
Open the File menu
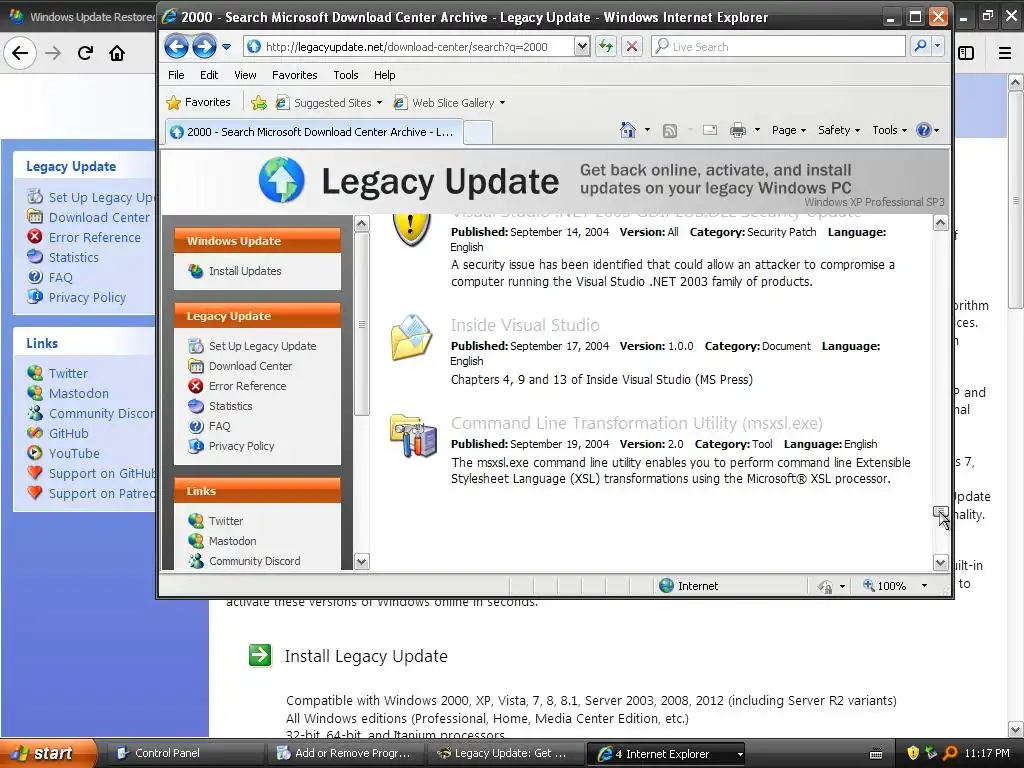point(176,75)
